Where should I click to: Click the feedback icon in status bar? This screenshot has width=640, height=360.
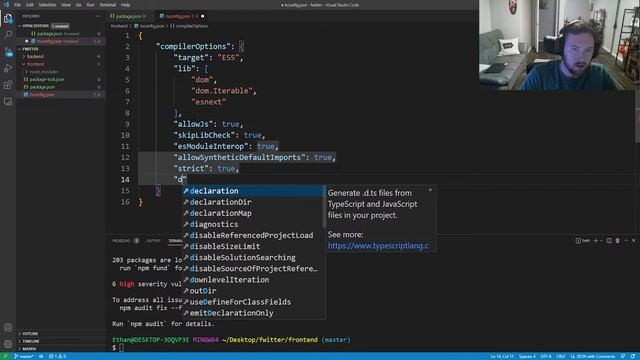point(623,356)
